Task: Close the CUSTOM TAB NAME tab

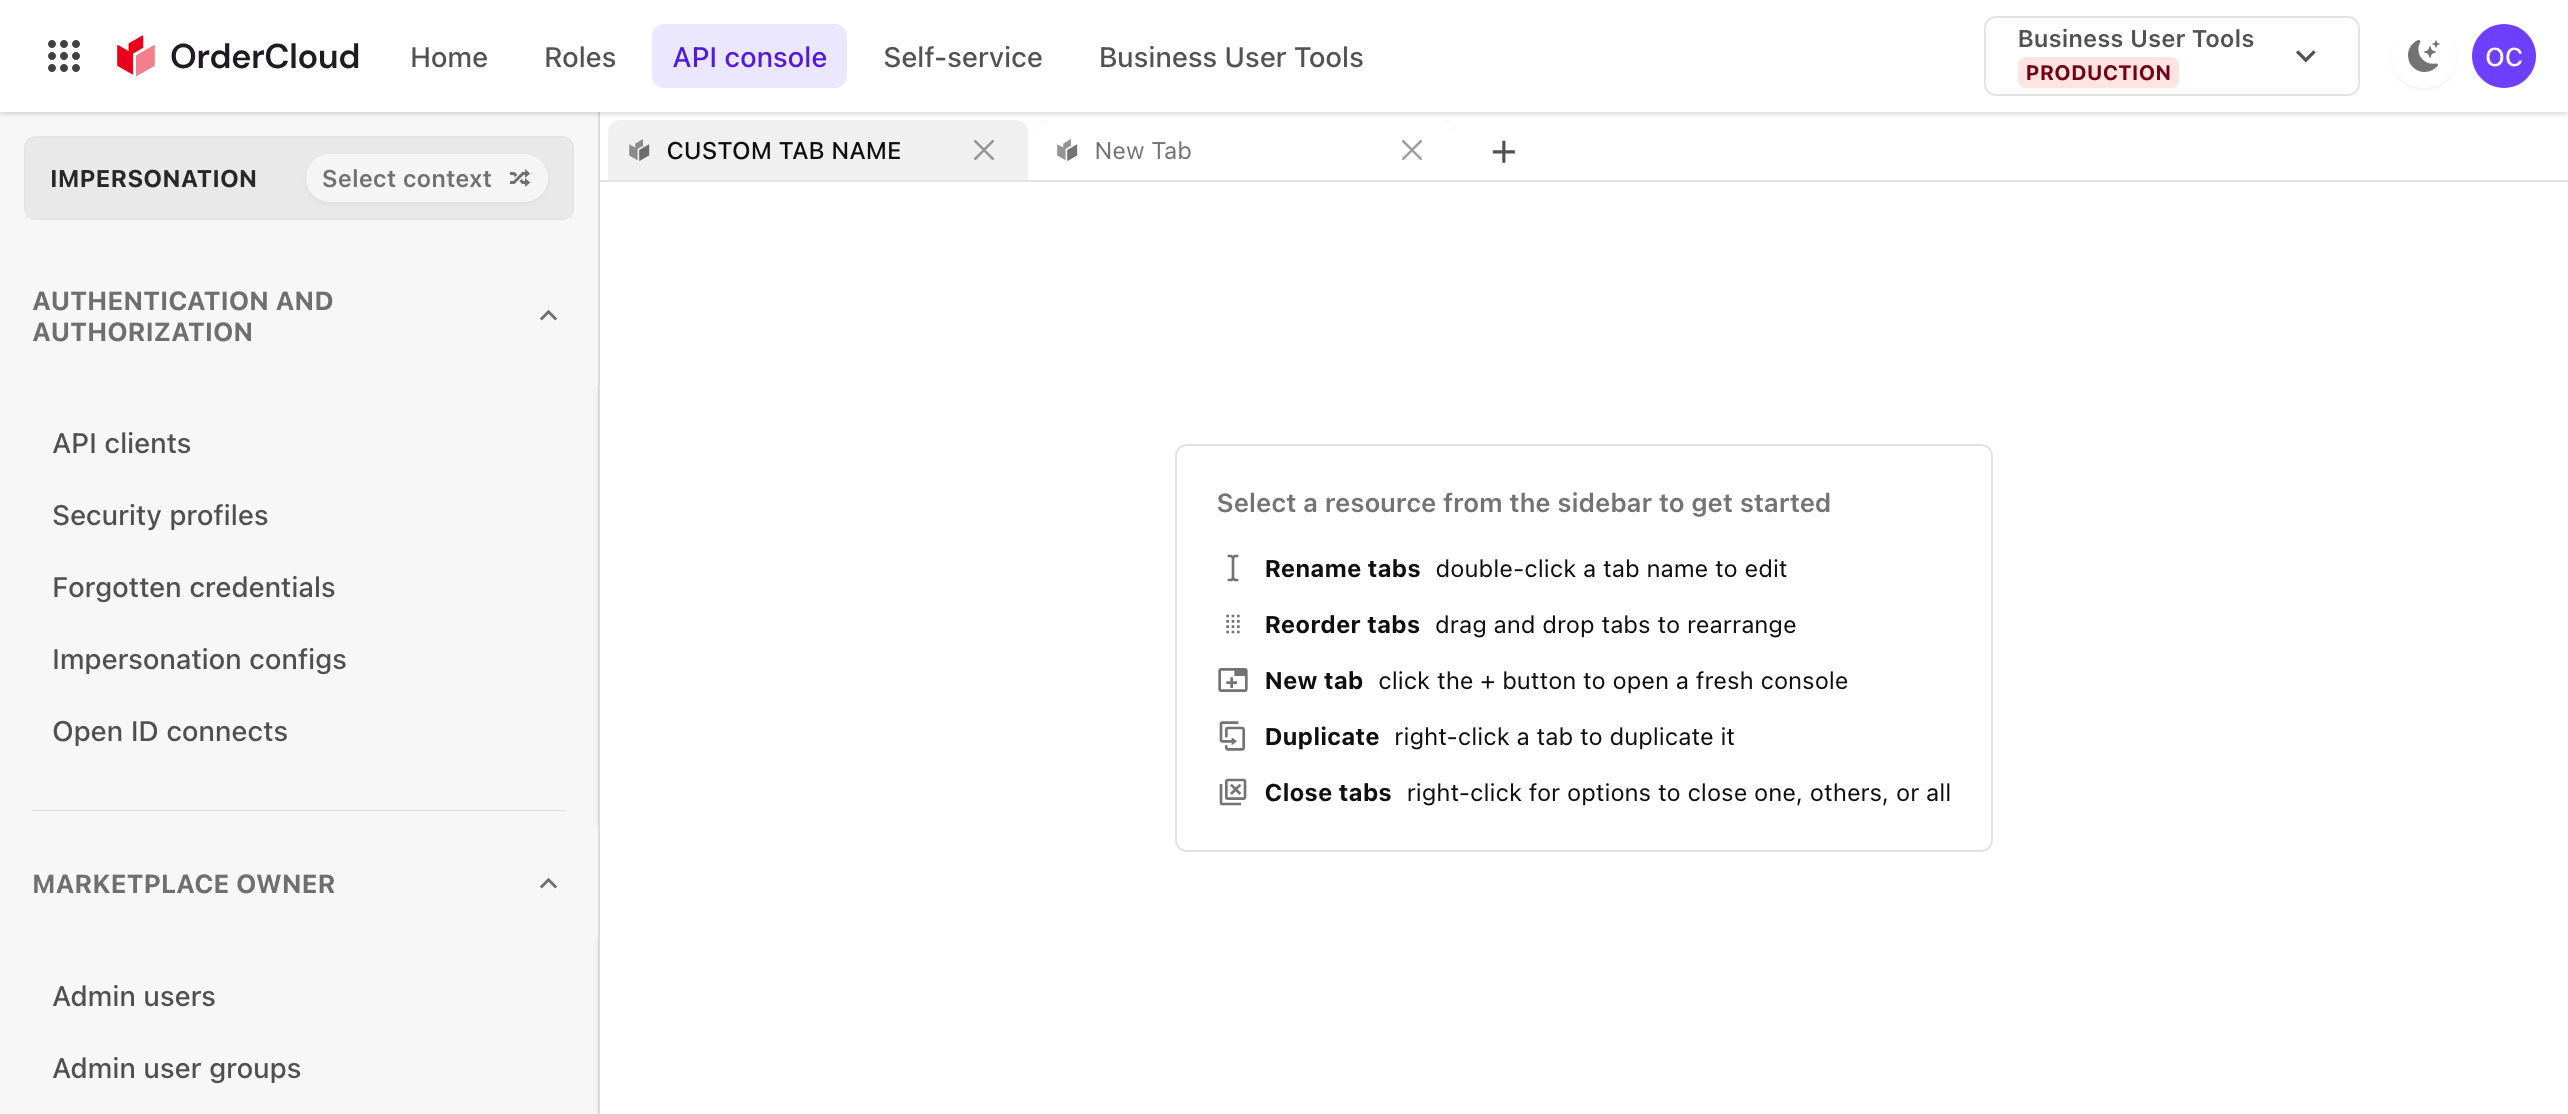Action: tap(984, 150)
